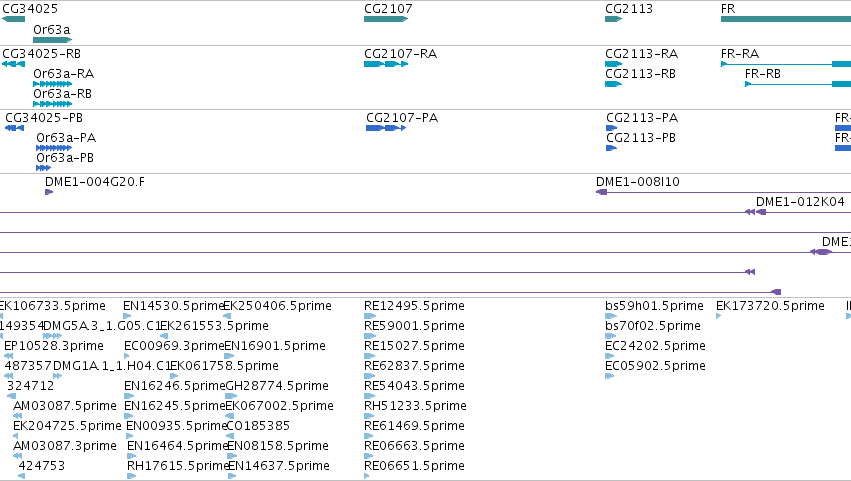
Task: Click the CG2107 gene arrow glyph
Action: pyautogui.click(x=386, y=19)
